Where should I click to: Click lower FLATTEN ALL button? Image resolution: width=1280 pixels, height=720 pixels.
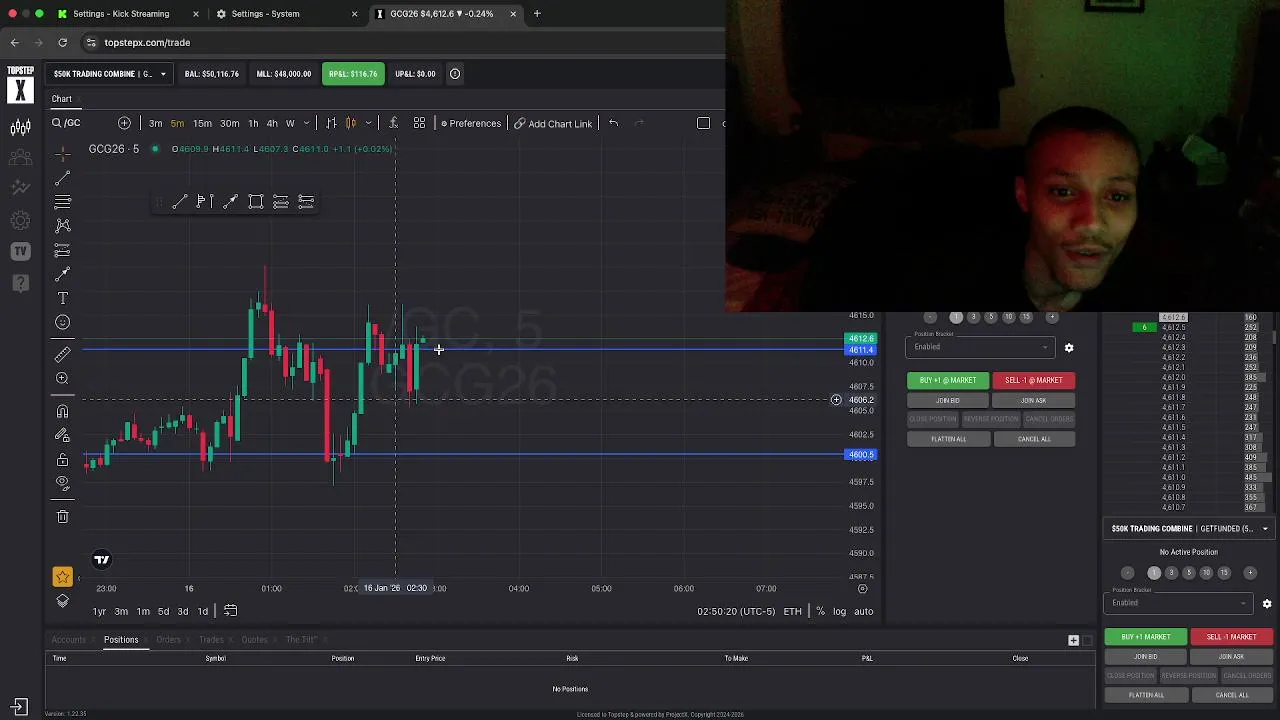click(x=1146, y=695)
